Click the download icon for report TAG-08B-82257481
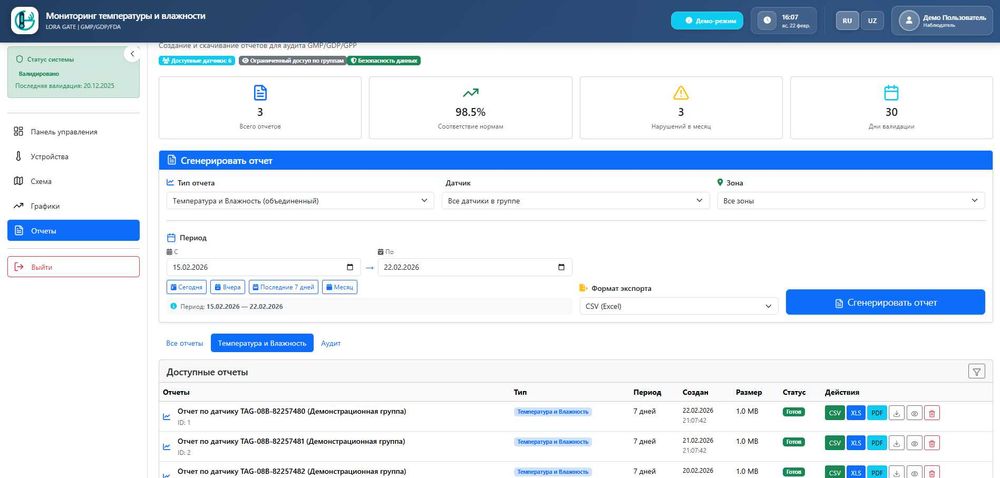The height and width of the screenshot is (478, 1000). tap(896, 442)
